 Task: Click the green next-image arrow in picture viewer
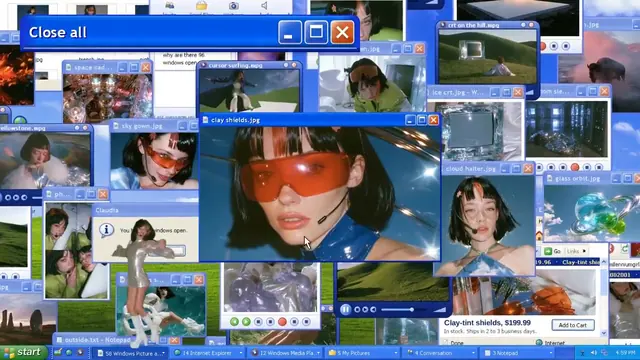tap(246, 322)
